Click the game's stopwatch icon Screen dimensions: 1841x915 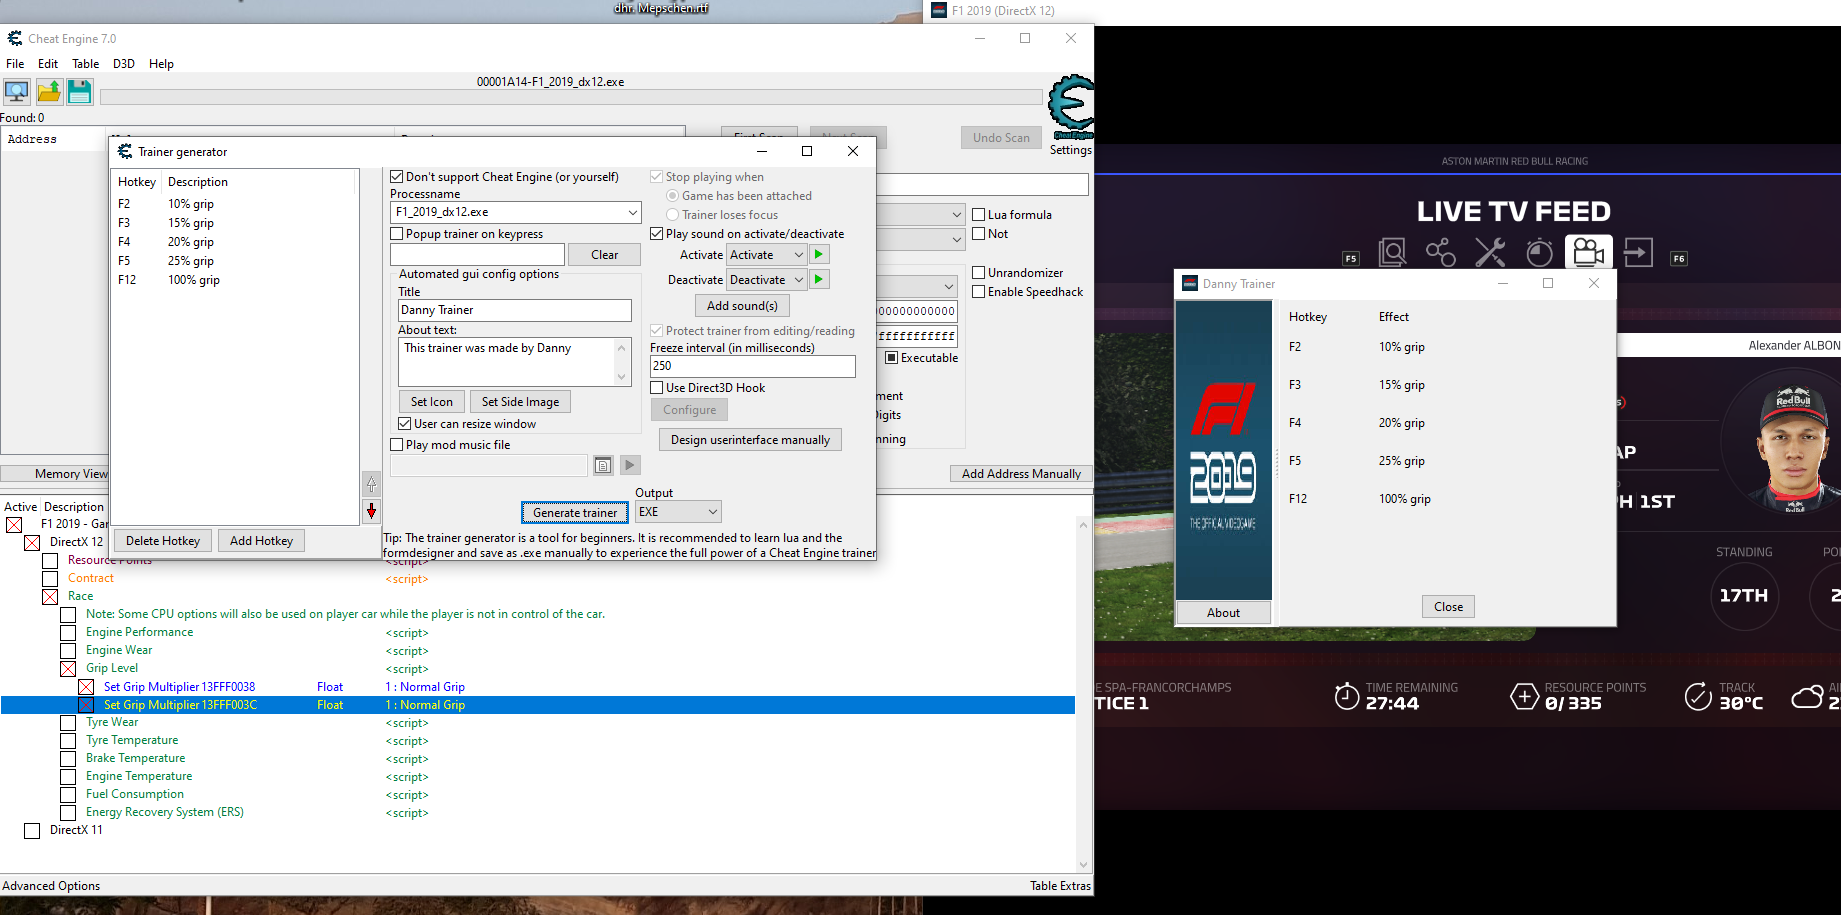(1539, 253)
